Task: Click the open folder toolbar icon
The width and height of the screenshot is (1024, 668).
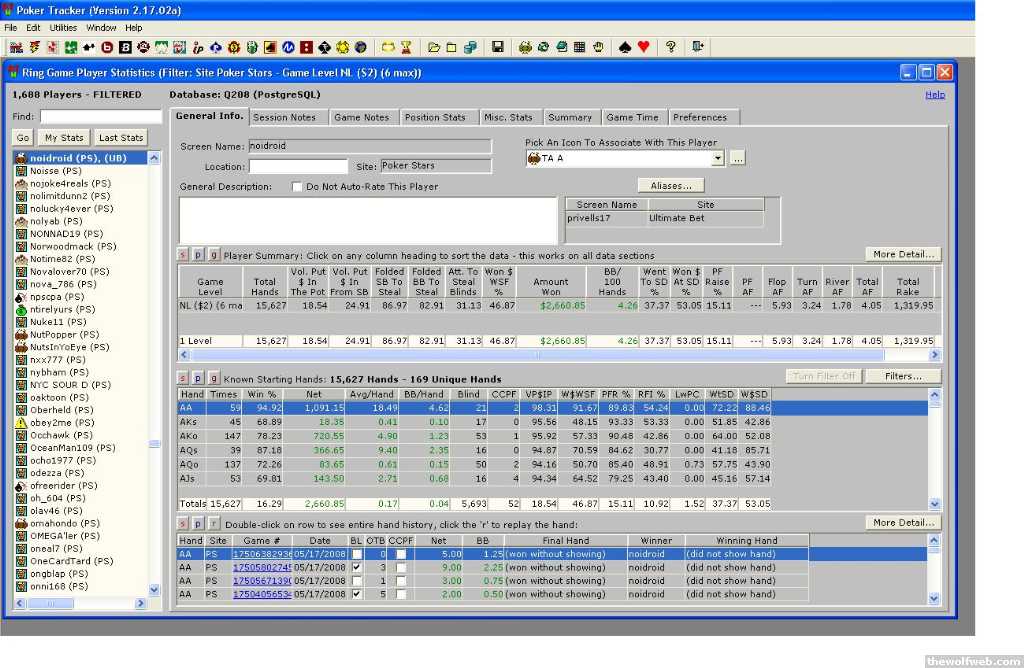Action: tap(433, 47)
